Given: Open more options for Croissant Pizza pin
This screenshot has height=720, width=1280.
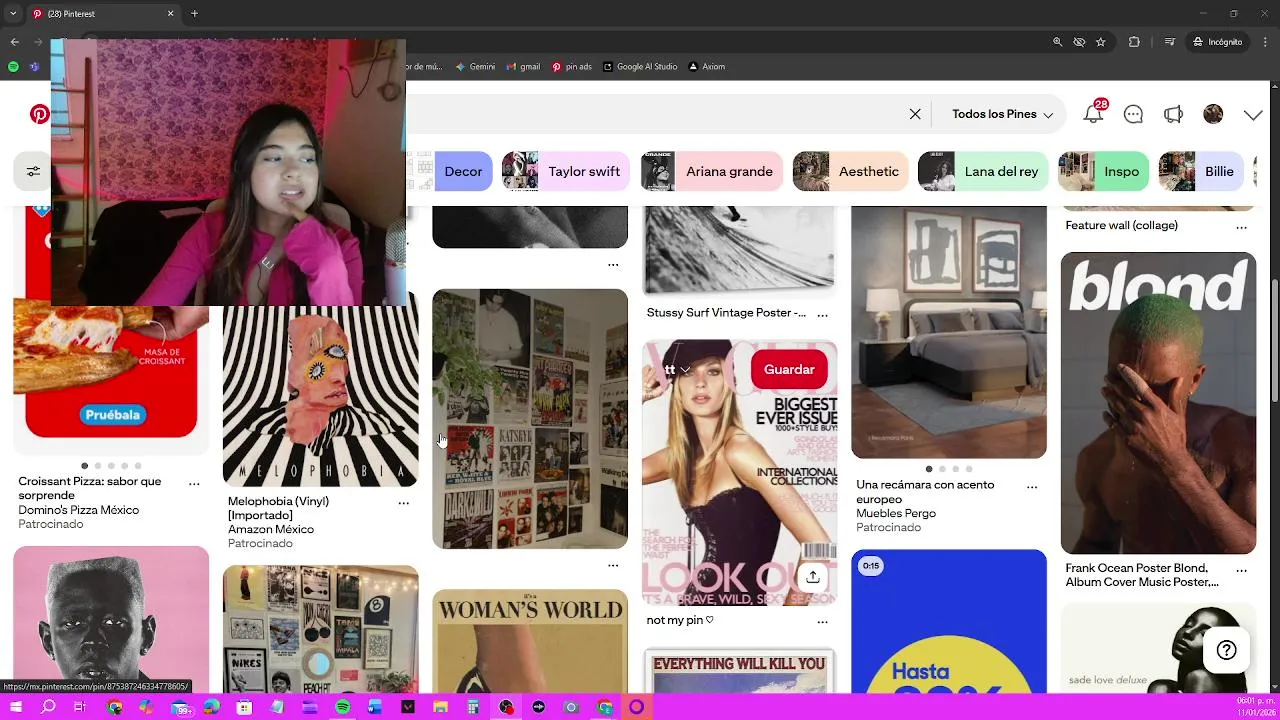Looking at the screenshot, I should (x=194, y=482).
